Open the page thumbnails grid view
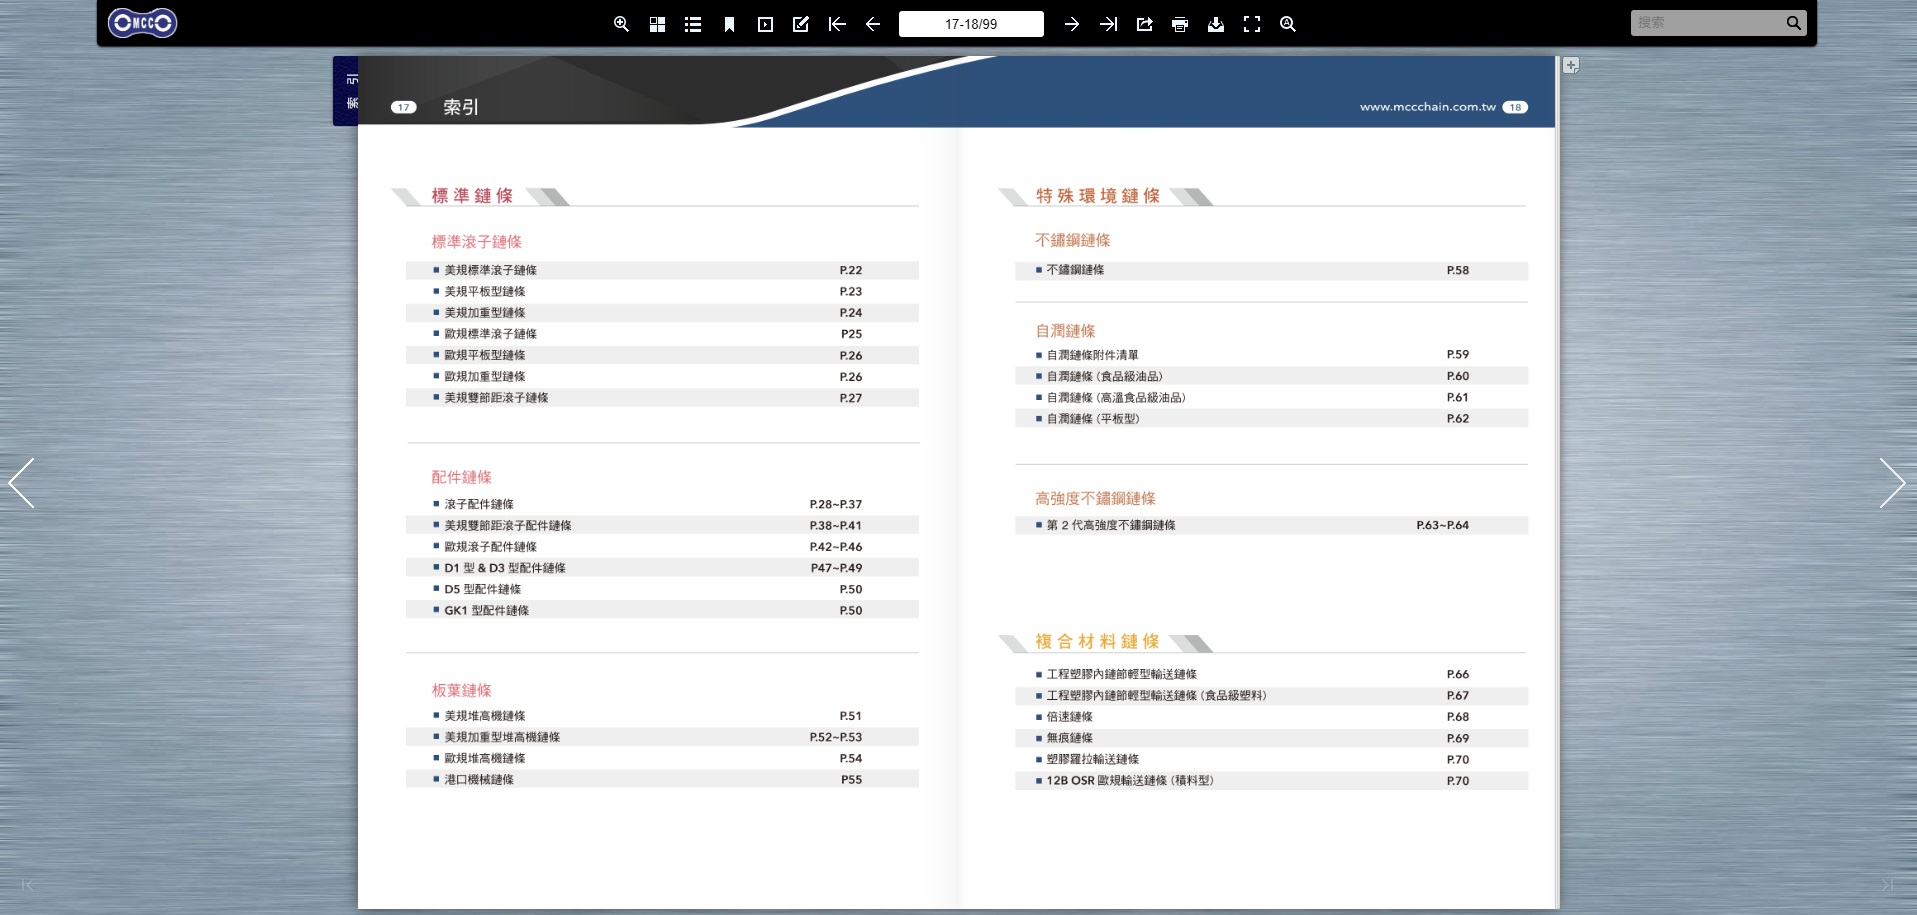This screenshot has height=915, width=1917. [657, 24]
